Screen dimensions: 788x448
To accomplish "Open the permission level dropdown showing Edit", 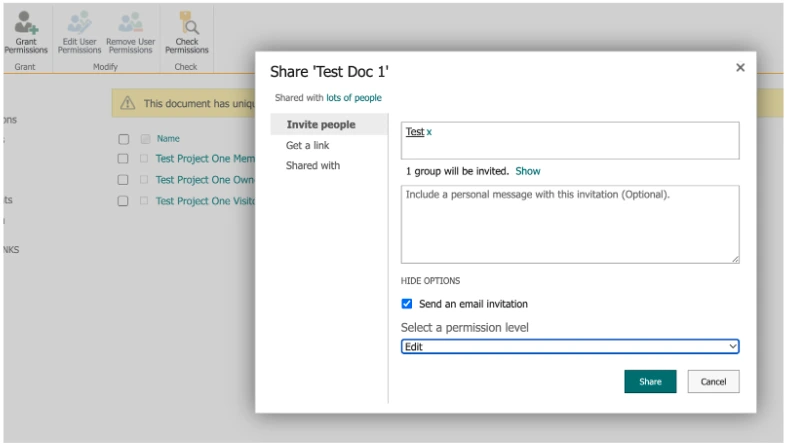I will pyautogui.click(x=570, y=347).
